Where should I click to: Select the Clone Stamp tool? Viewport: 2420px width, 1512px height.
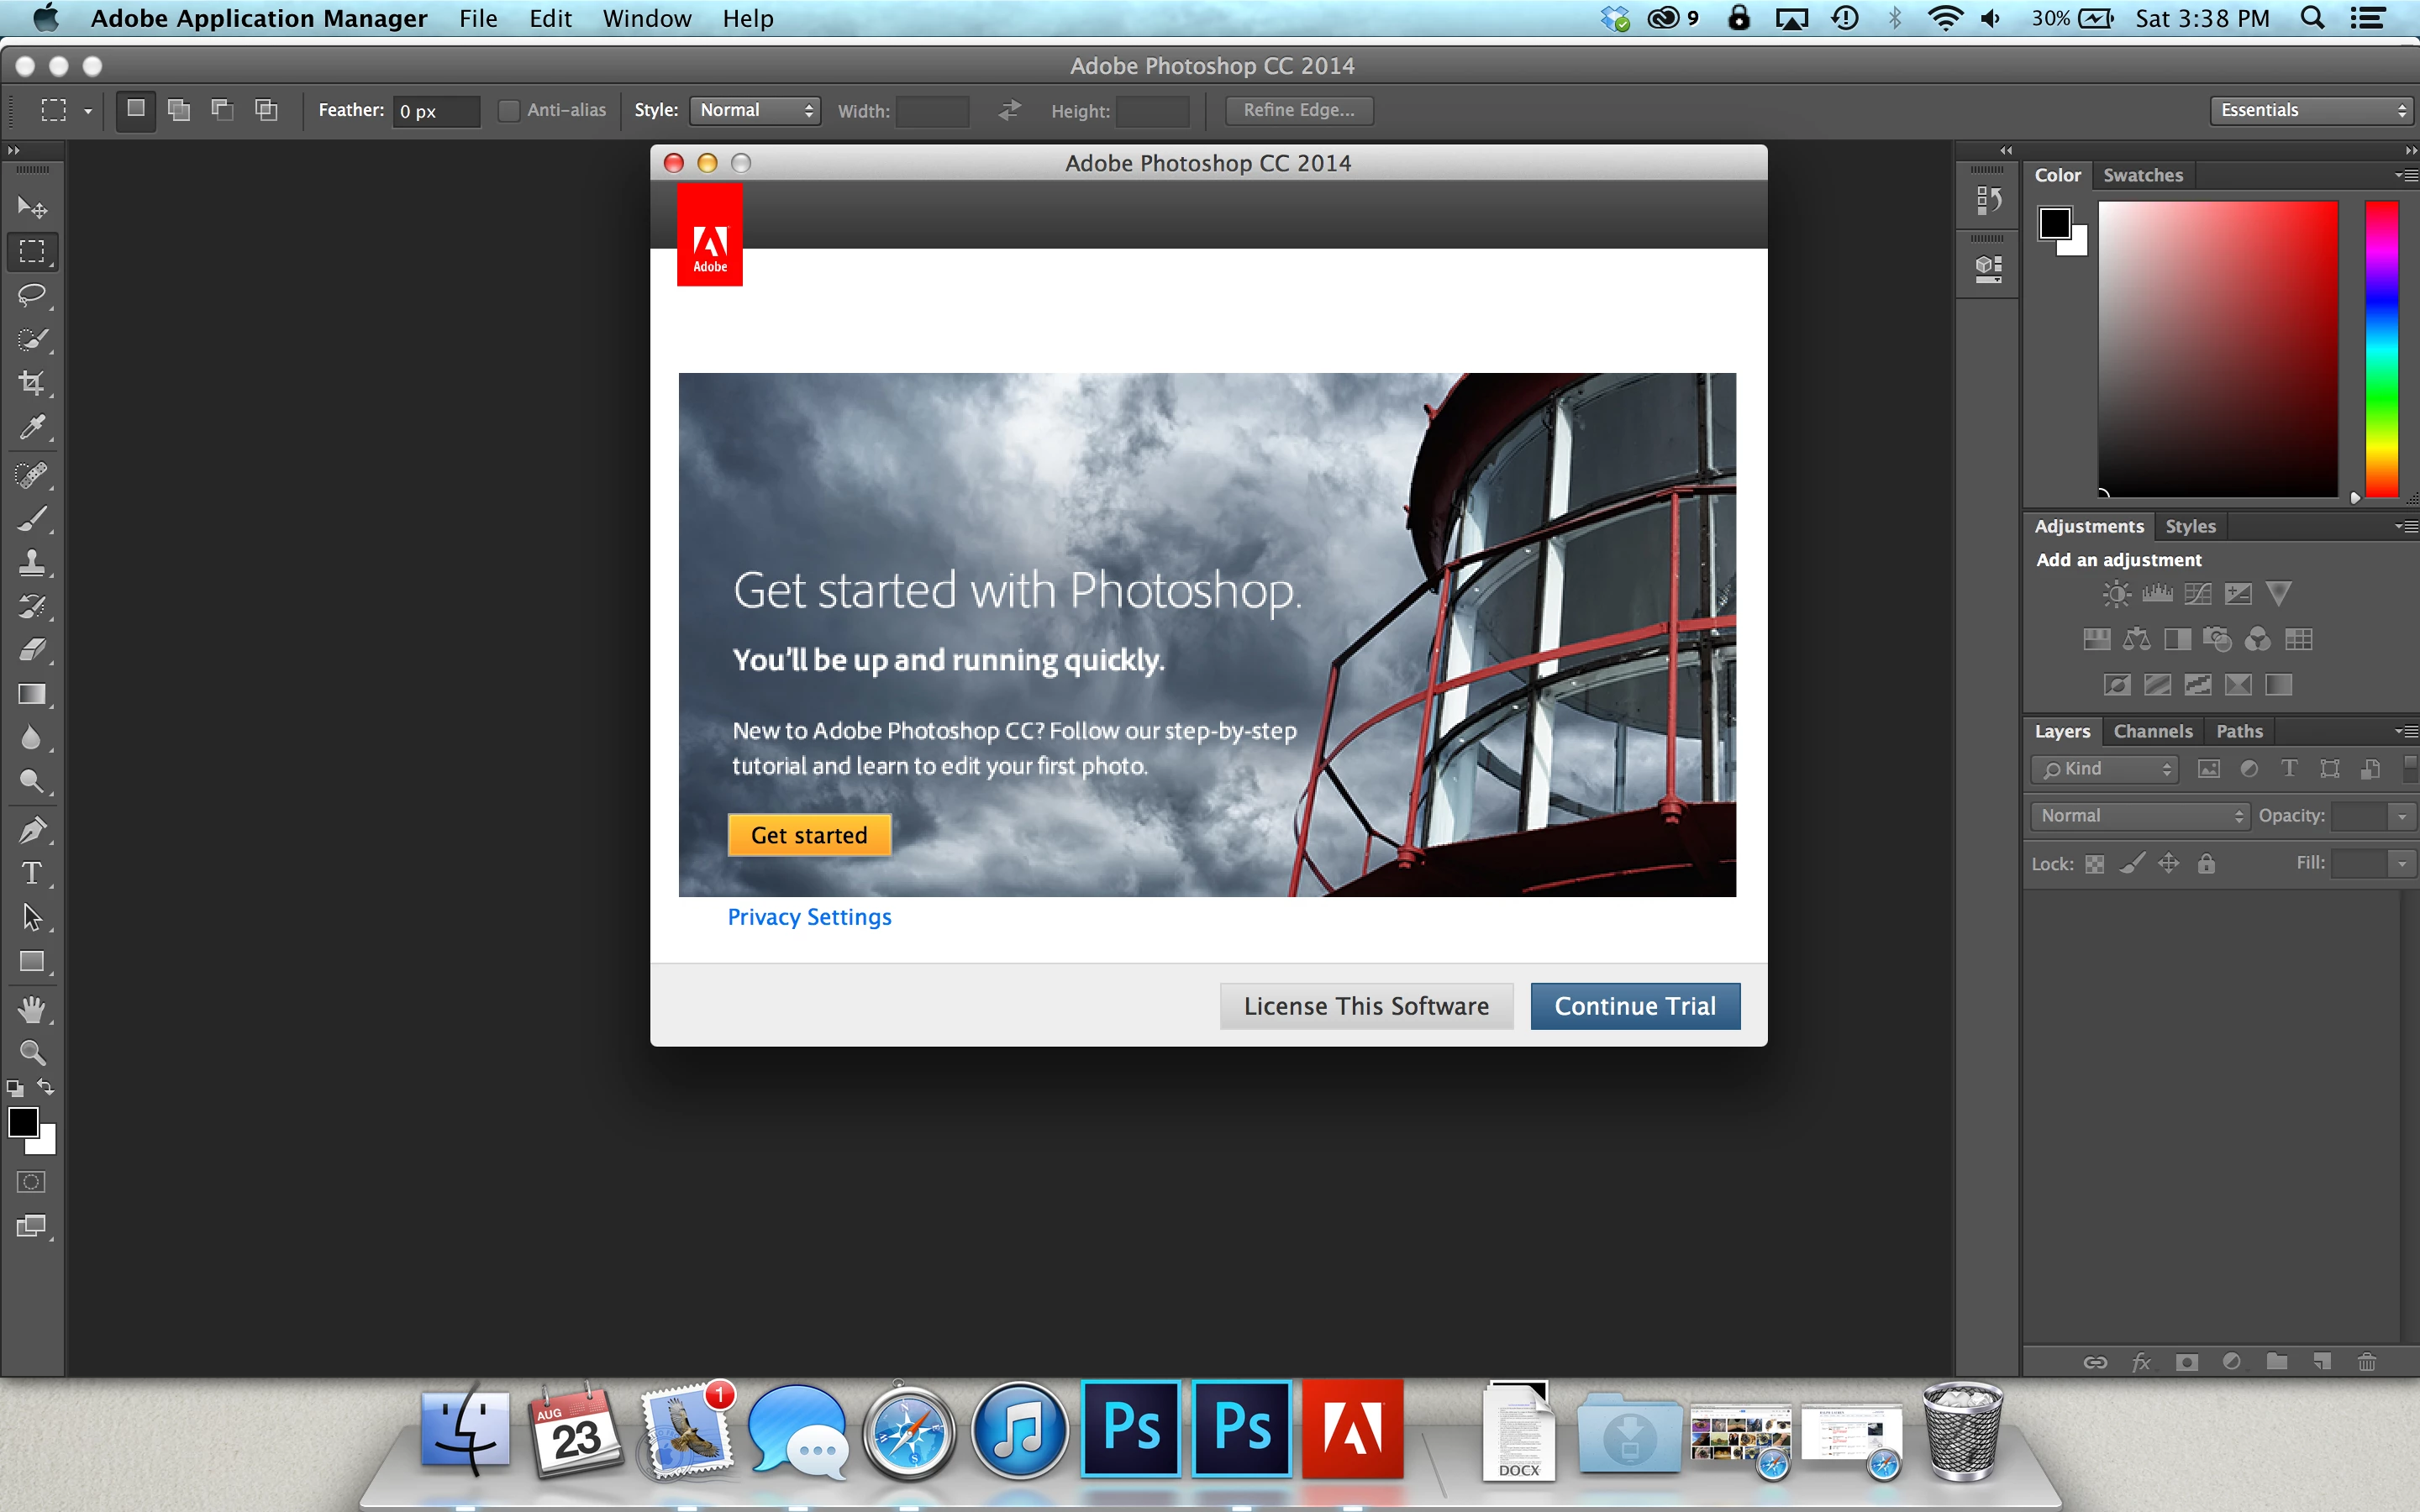pyautogui.click(x=31, y=563)
